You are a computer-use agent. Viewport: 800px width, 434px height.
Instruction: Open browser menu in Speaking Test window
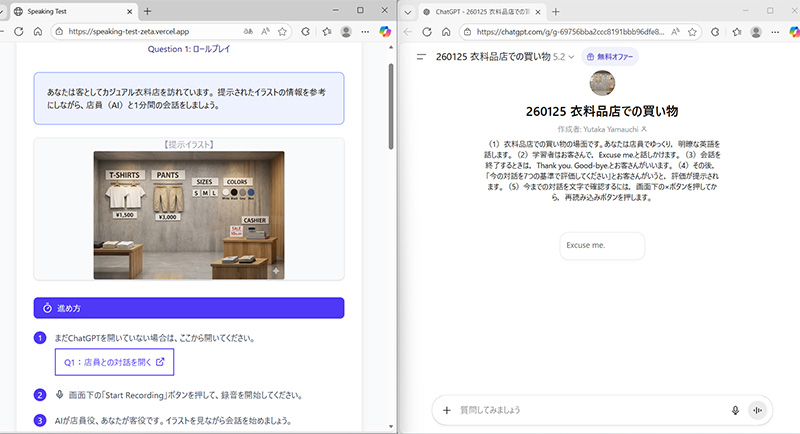pos(365,32)
